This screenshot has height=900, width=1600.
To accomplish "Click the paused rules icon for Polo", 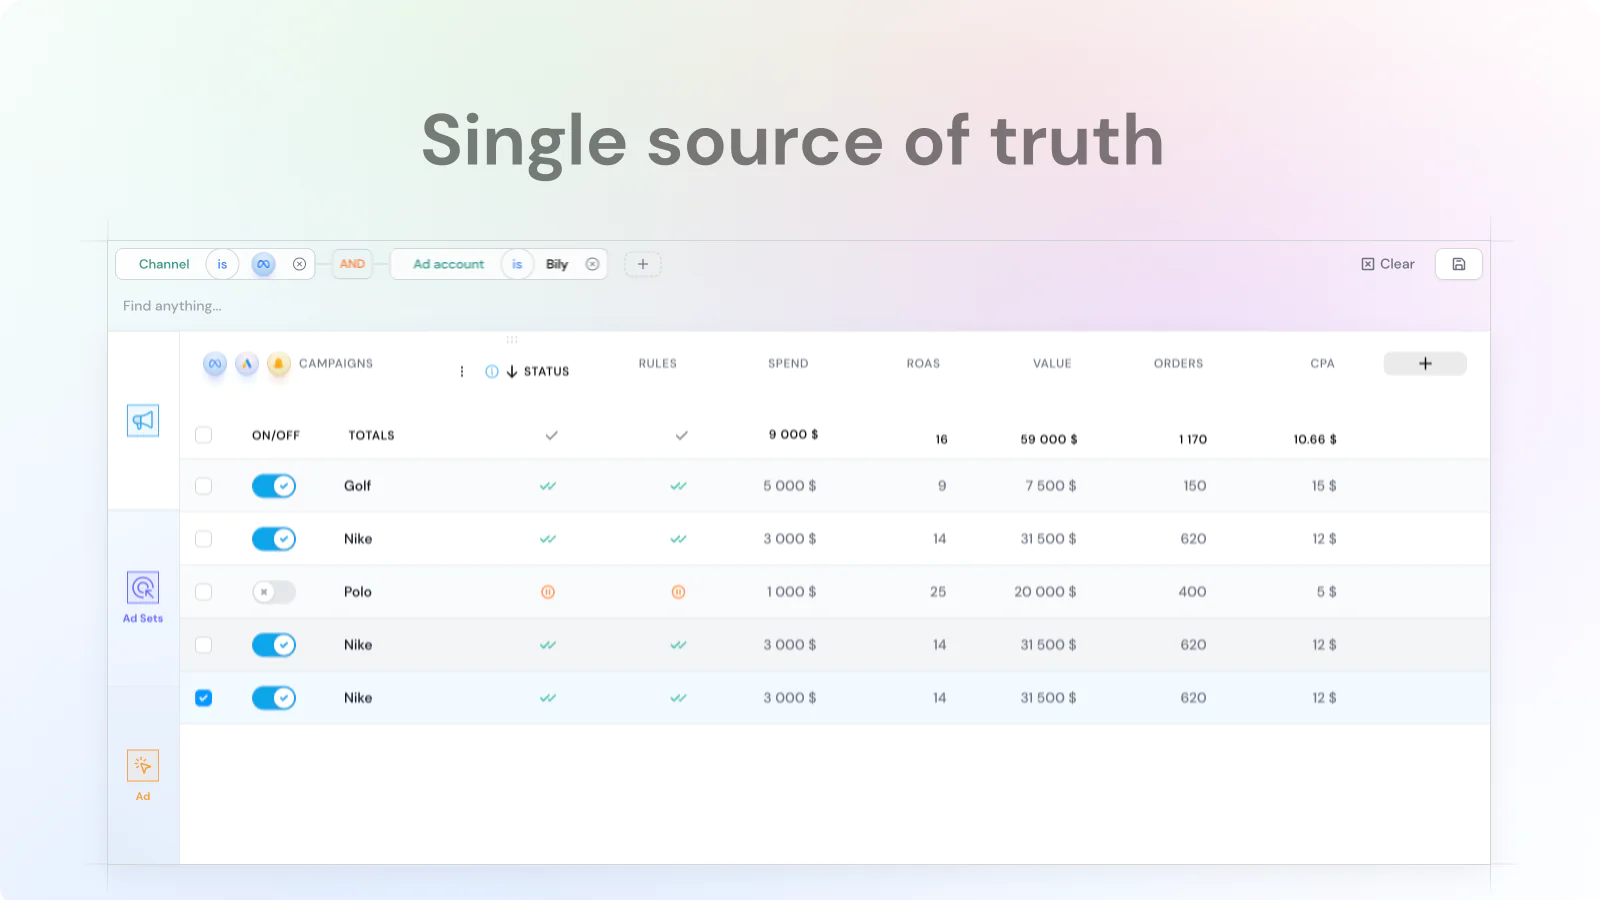I will pos(678,592).
